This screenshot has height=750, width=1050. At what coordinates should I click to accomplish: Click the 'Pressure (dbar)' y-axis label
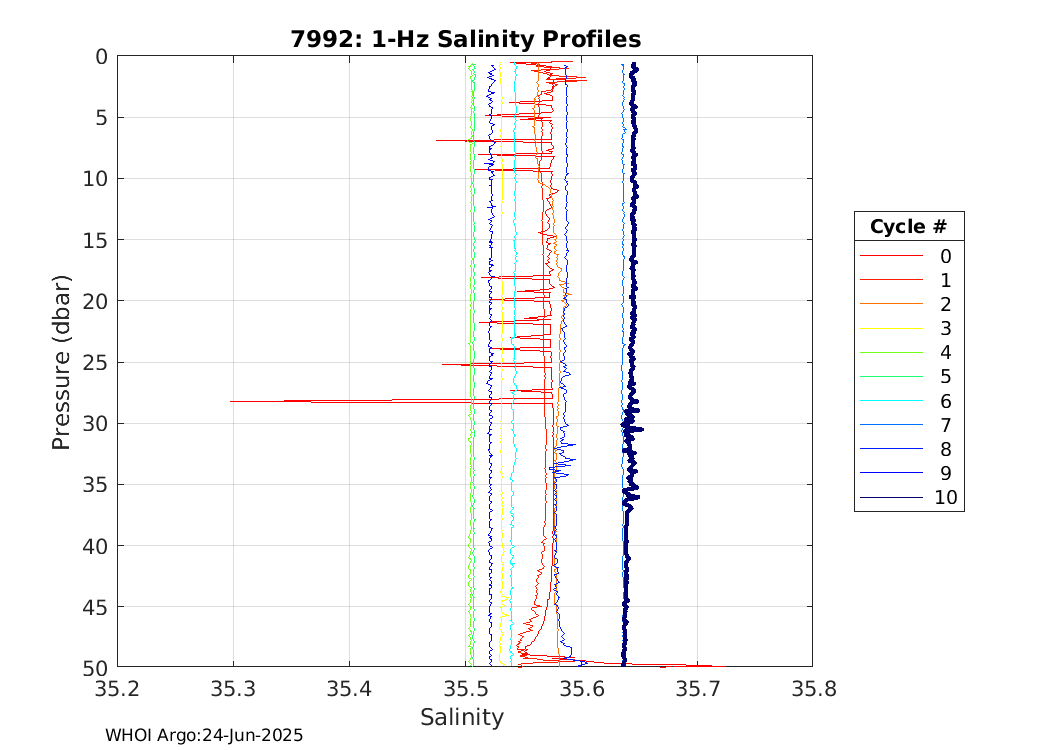[x=61, y=362]
